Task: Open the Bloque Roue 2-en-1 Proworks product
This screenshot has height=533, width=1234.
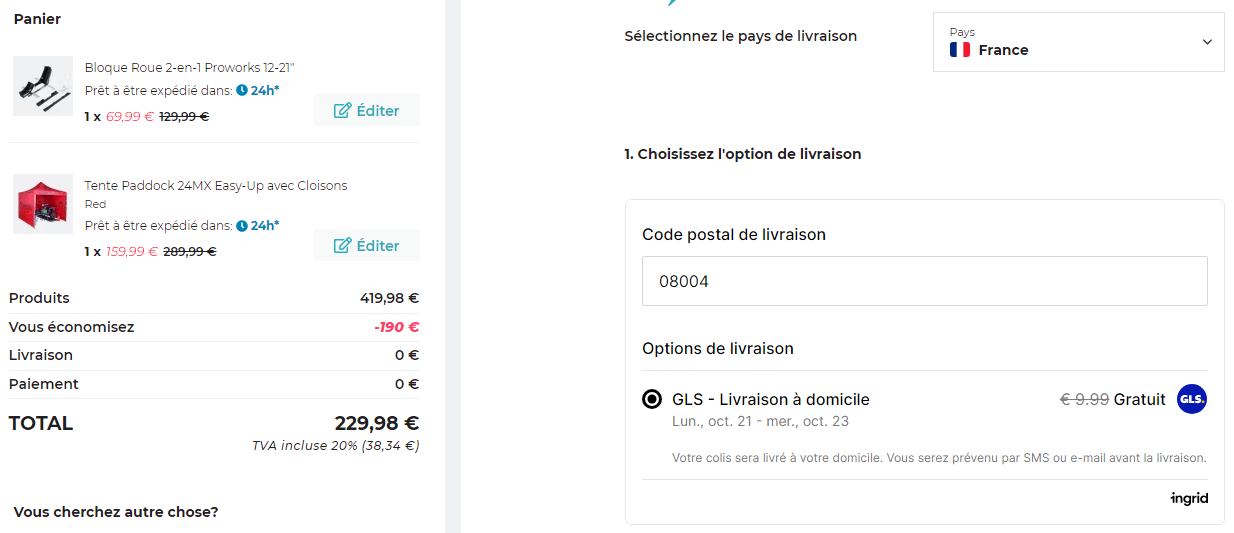Action: click(x=189, y=67)
